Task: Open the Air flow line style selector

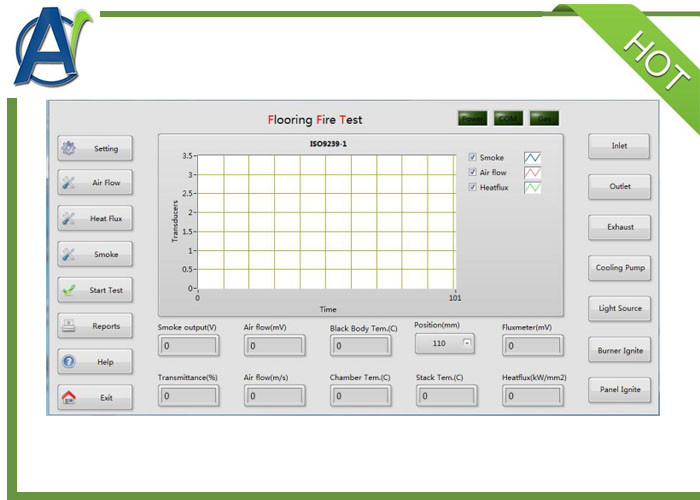Action: pos(533,173)
